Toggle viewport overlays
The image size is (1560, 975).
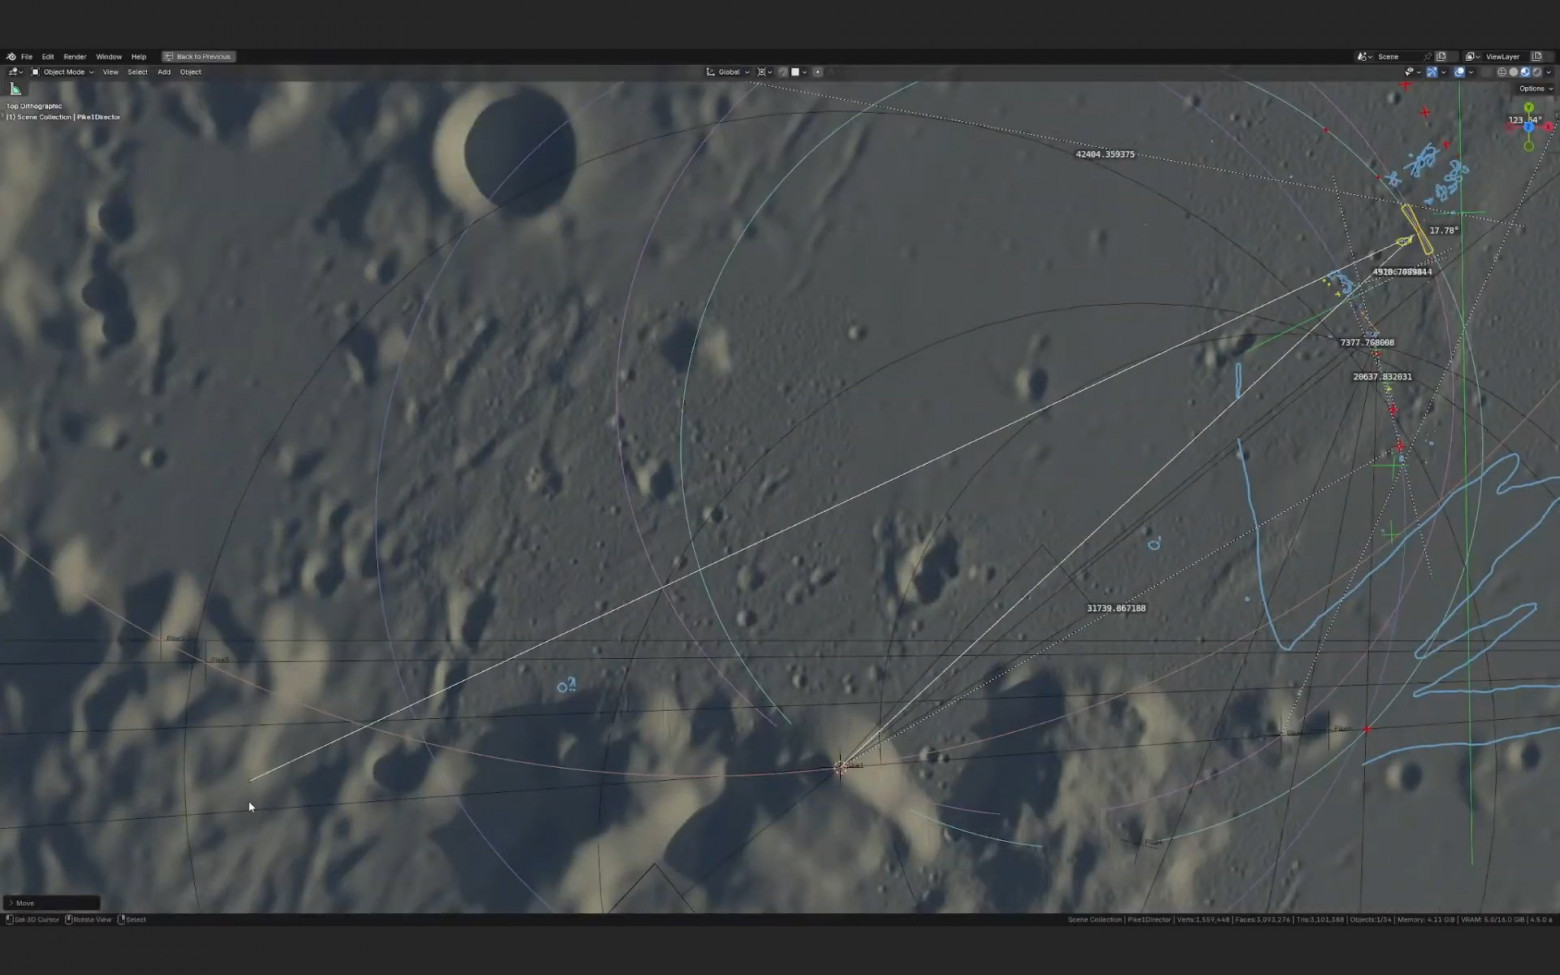pos(1460,72)
